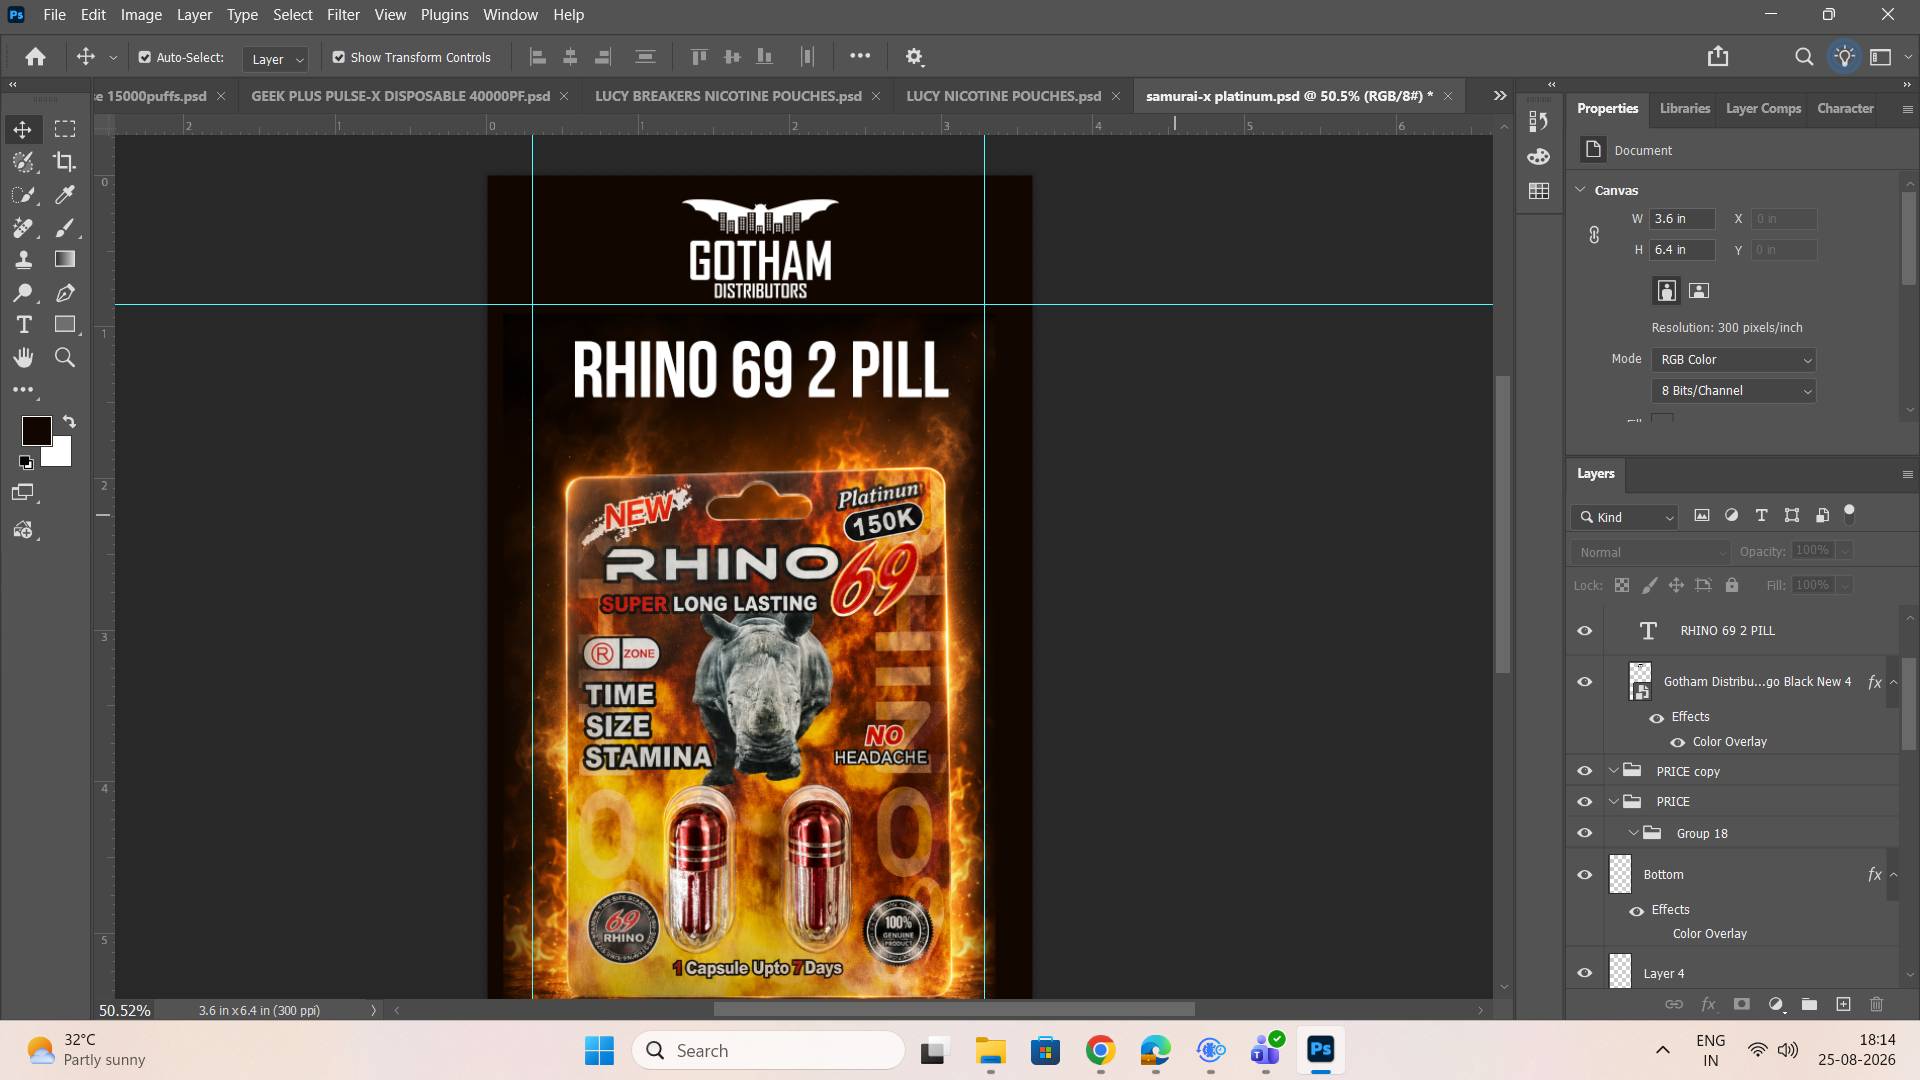Image resolution: width=1920 pixels, height=1080 pixels.
Task: Select the Hand tool
Action: pyautogui.click(x=23, y=358)
